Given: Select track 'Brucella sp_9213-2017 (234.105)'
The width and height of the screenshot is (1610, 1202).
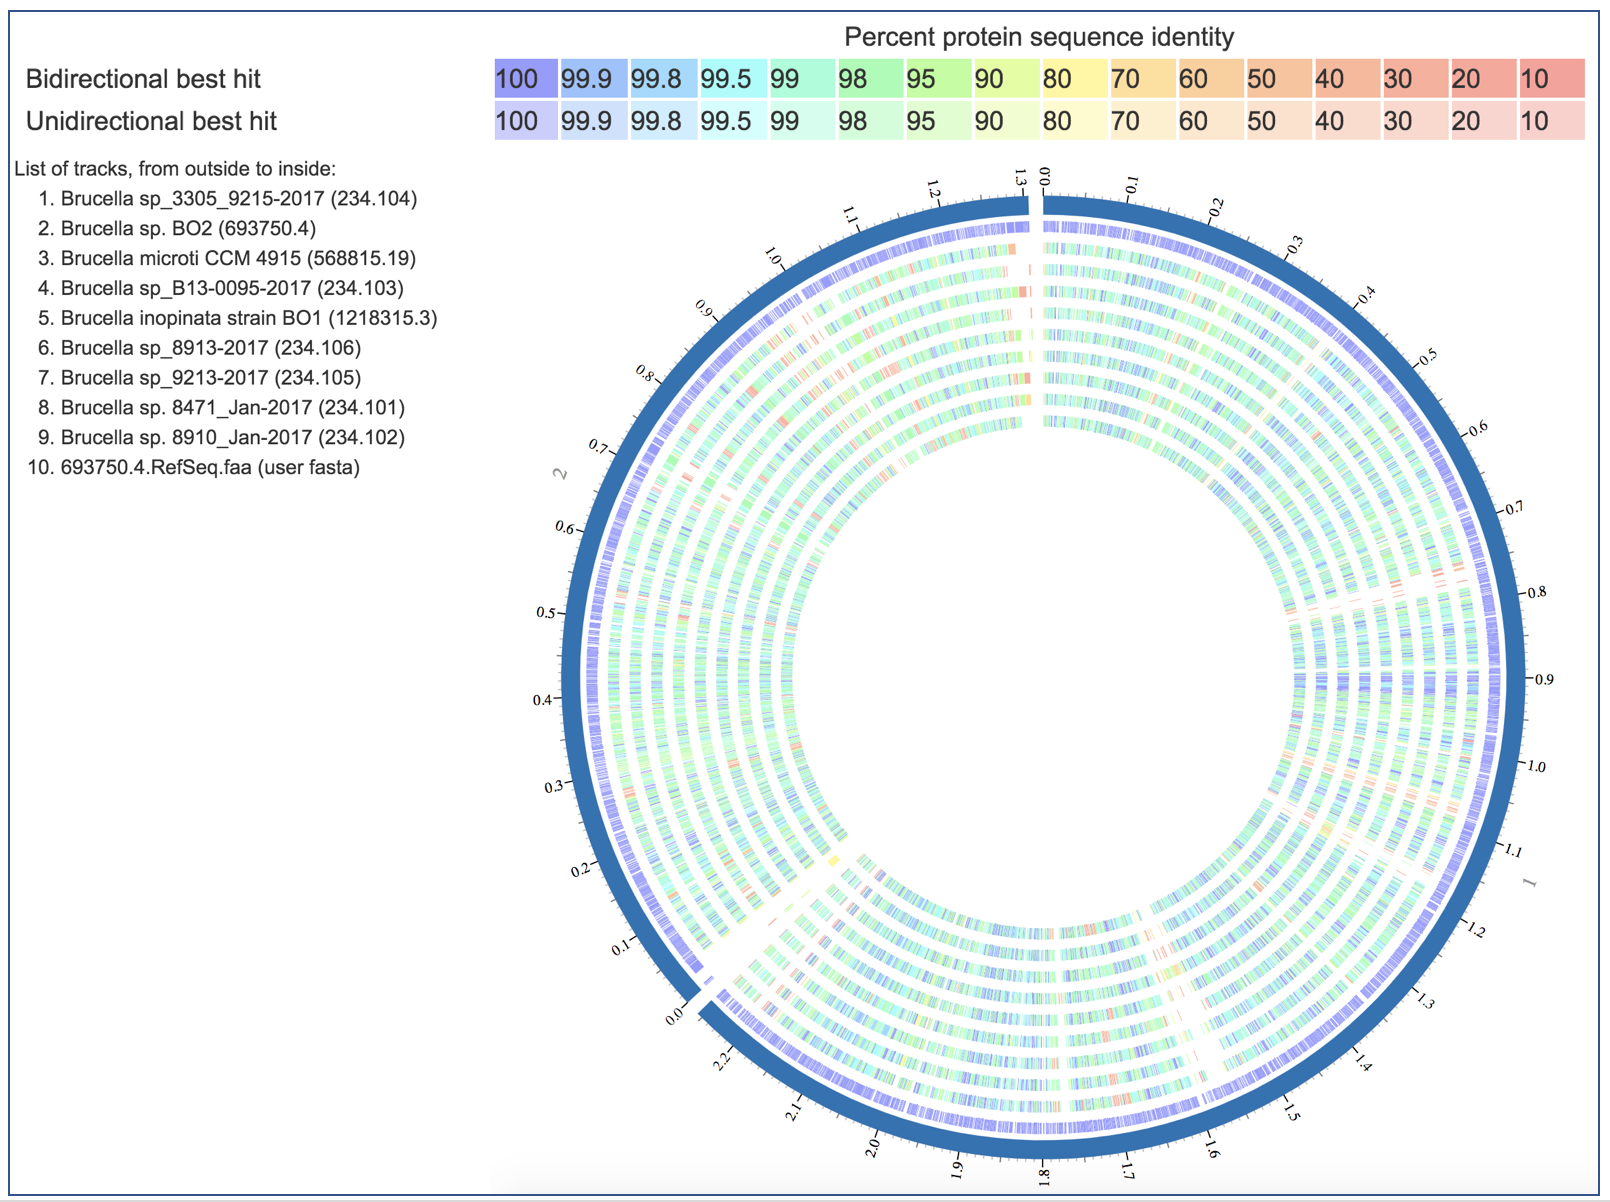Looking at the screenshot, I should [x=211, y=378].
